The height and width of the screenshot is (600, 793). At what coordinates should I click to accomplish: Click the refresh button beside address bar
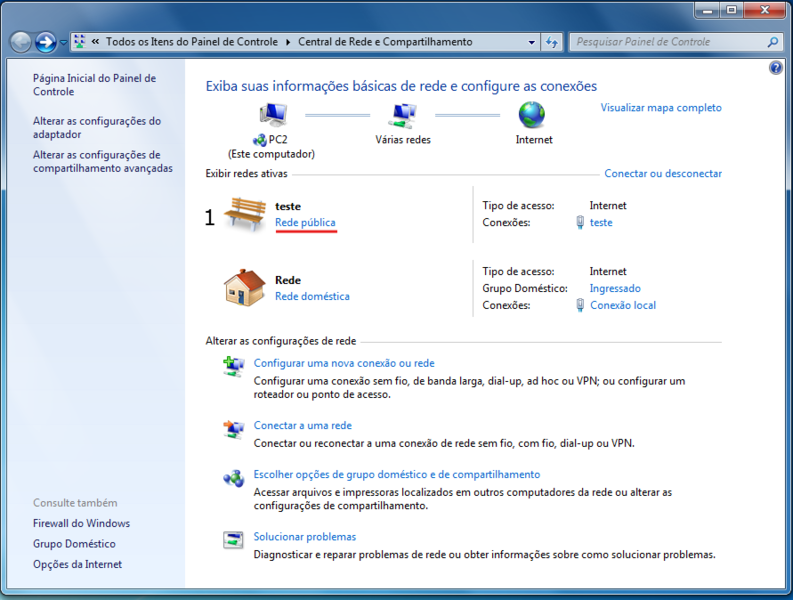552,42
